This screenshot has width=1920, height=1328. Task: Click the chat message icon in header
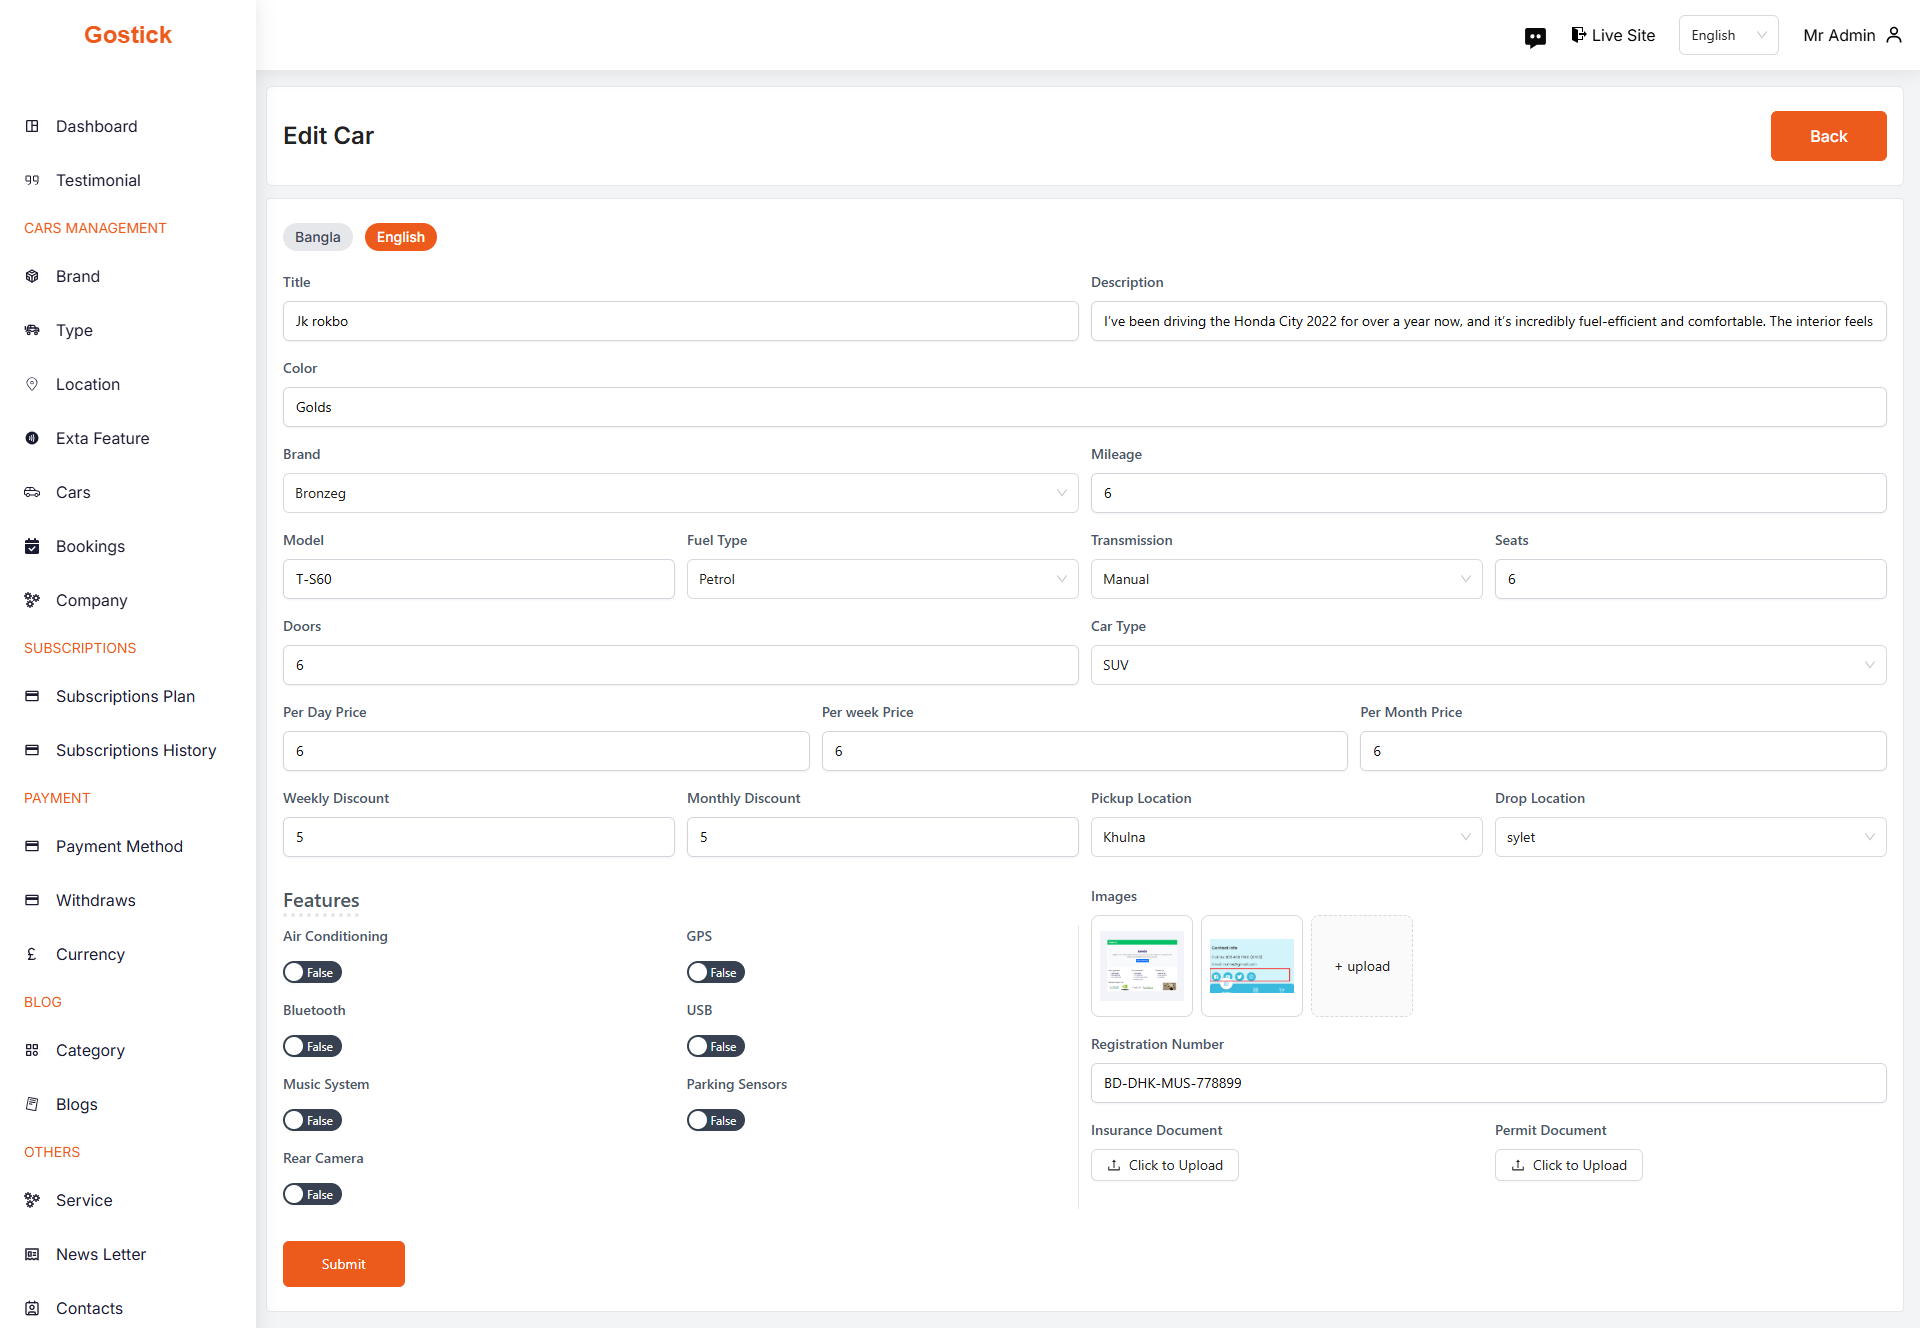pos(1535,37)
